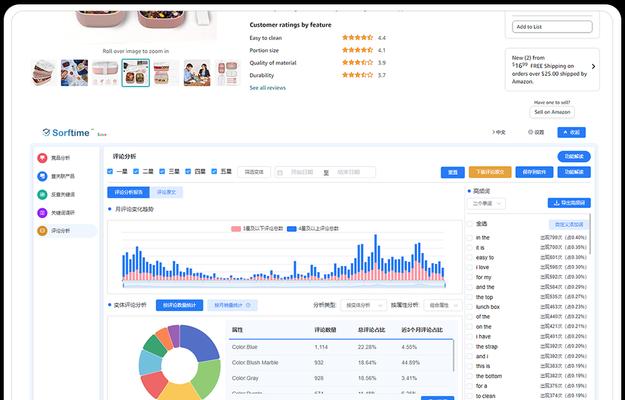
Task: Open the language dropdown in the Sorftime header
Action: [499, 132]
